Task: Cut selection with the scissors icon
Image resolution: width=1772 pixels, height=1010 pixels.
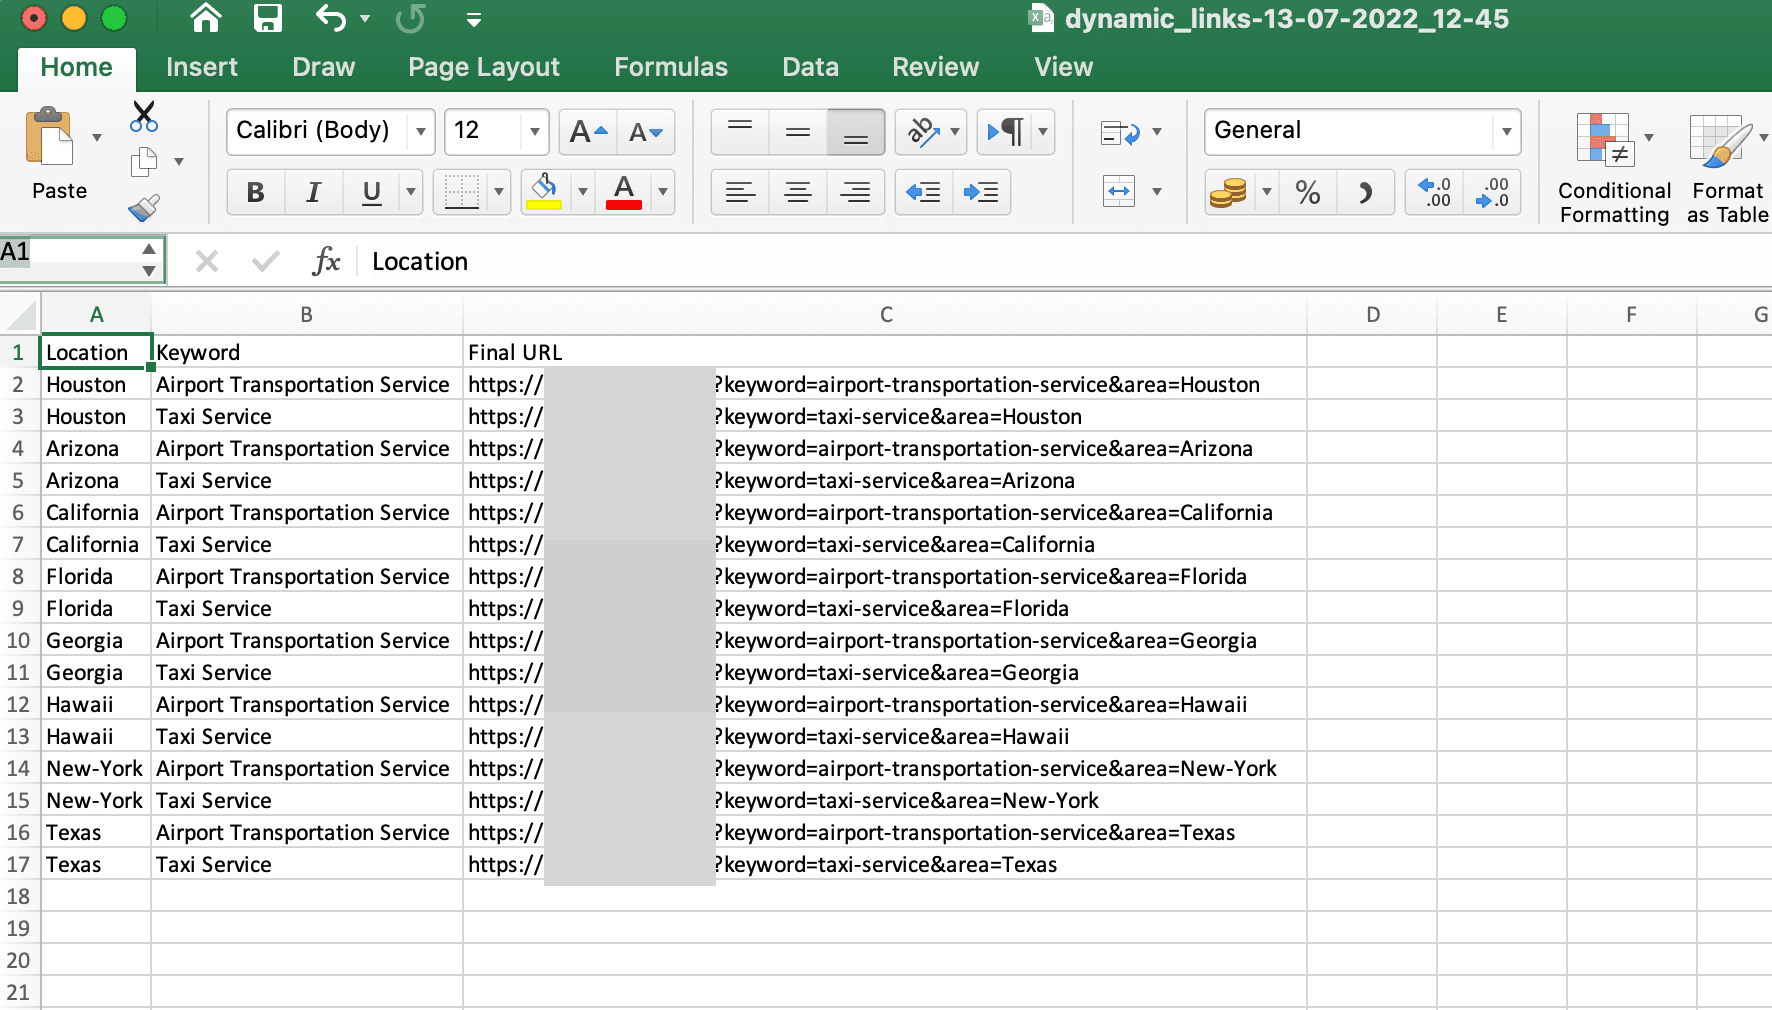Action: (x=144, y=116)
